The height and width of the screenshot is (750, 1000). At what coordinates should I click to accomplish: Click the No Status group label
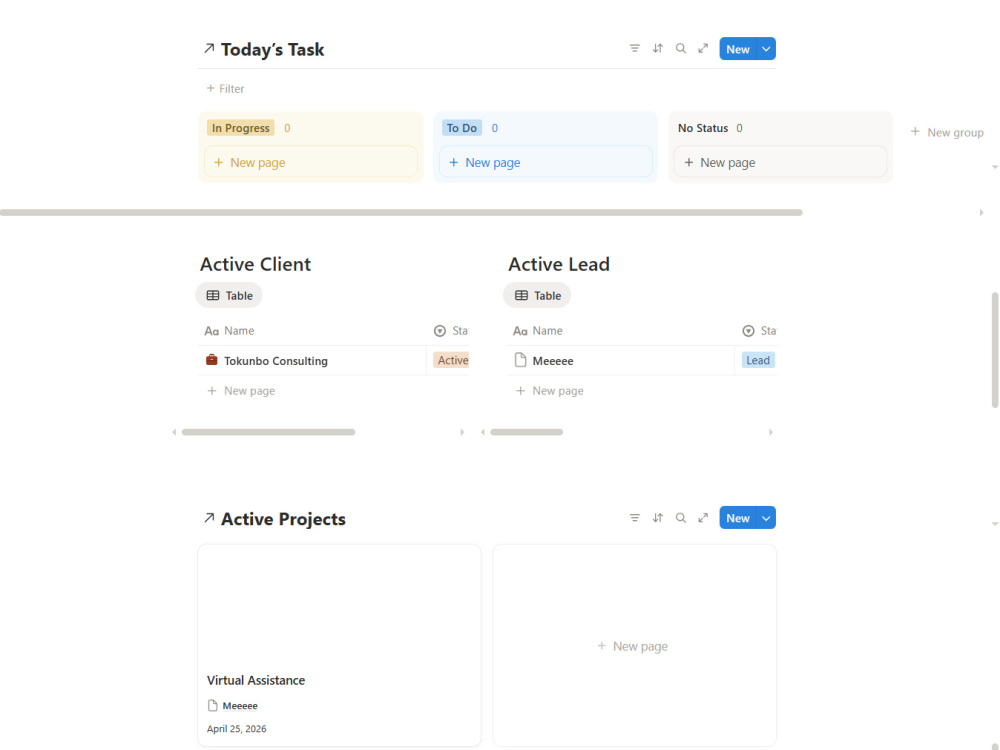tap(703, 128)
